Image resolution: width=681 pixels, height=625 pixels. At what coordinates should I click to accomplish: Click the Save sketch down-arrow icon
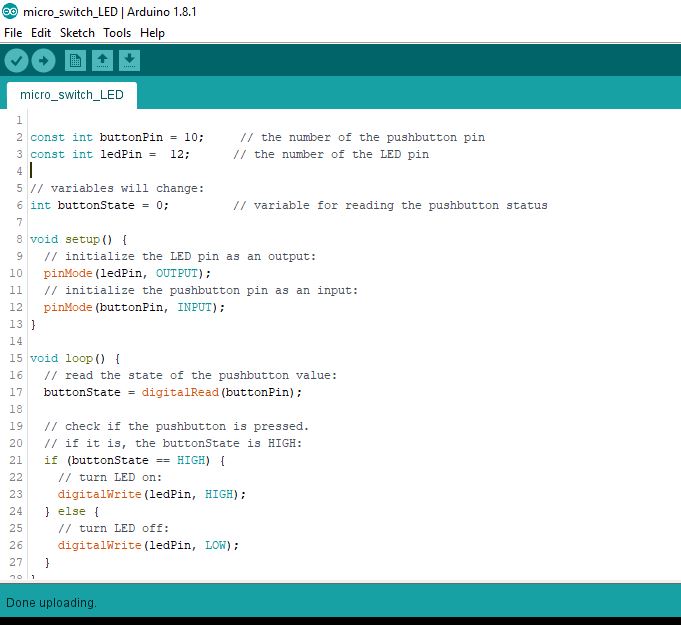(129, 60)
